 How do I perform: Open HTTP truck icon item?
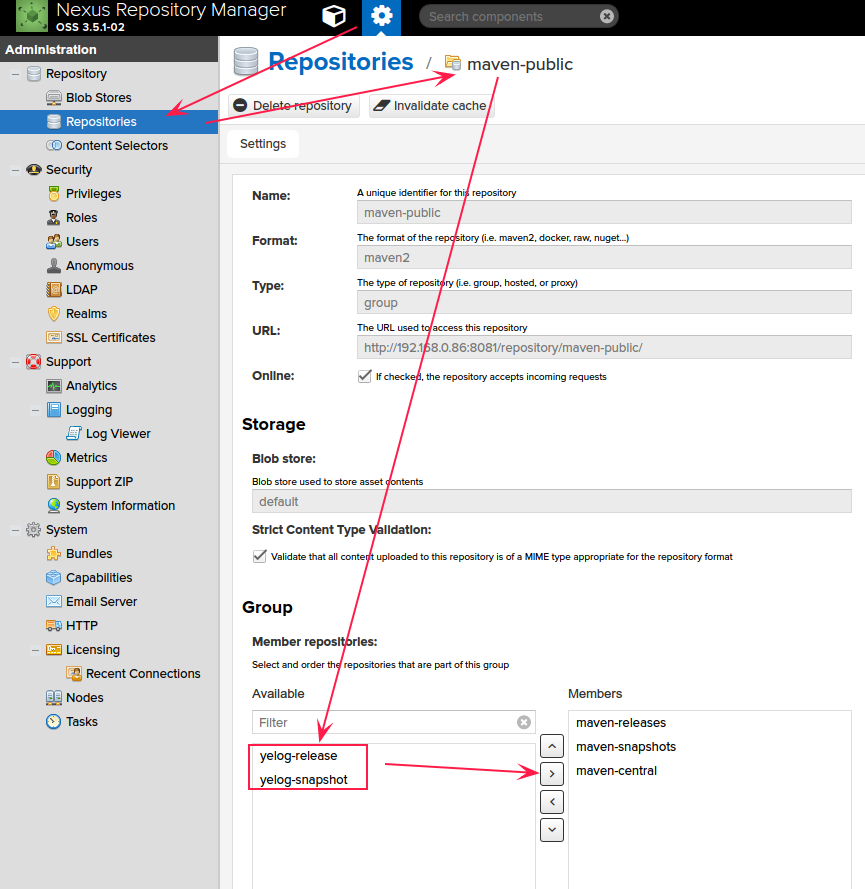pos(54,625)
